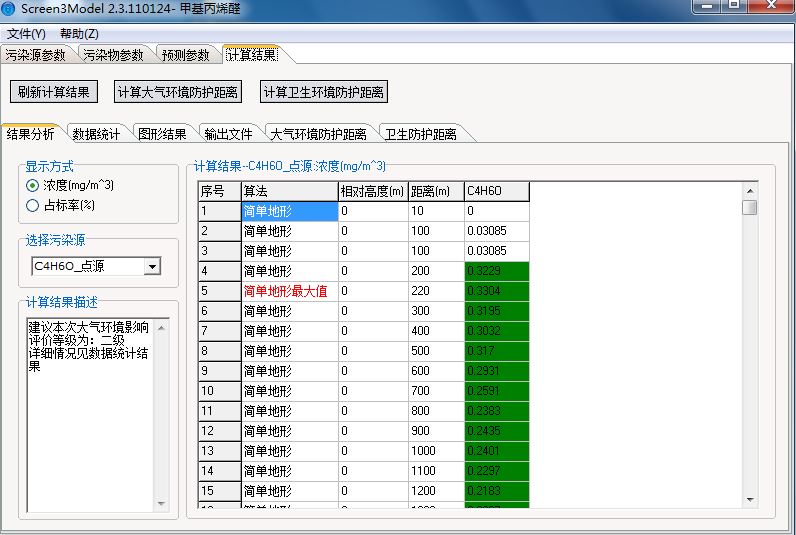Screen dimensions: 796x535
Task: Click distance cell 1200
Action: (436, 491)
